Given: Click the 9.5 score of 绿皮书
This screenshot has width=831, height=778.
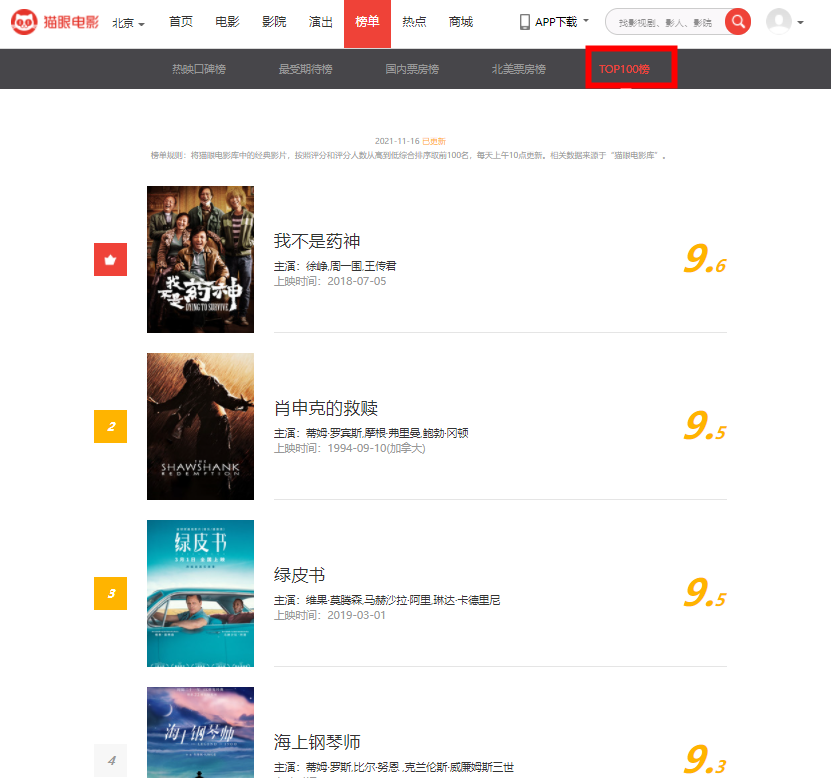Looking at the screenshot, I should tap(705, 593).
